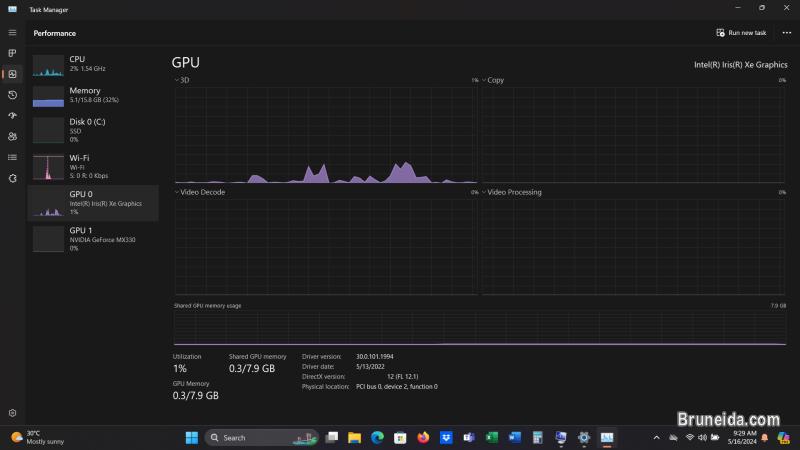Select Wi-Fi in the performance list
This screenshot has width=800, height=450.
[x=93, y=166]
